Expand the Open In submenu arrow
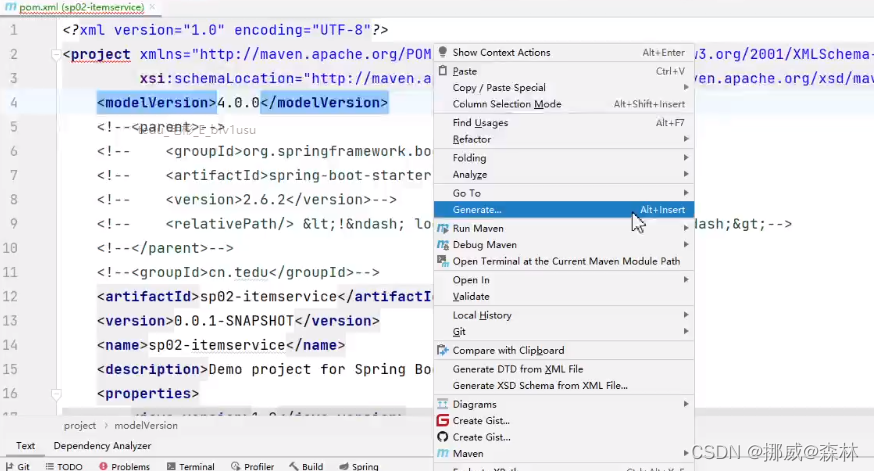Viewport: 874px width, 471px height. pos(686,279)
